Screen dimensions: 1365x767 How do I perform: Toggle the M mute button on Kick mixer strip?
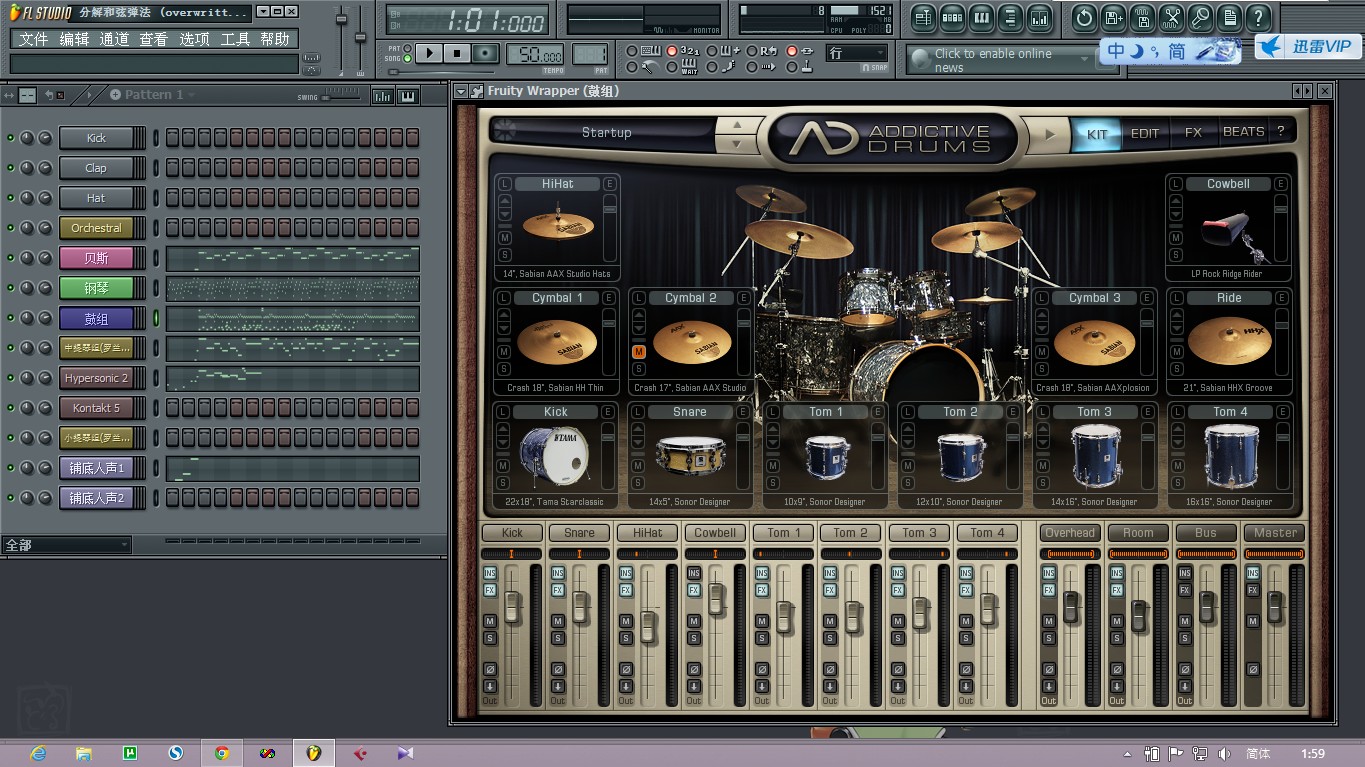tap(490, 621)
